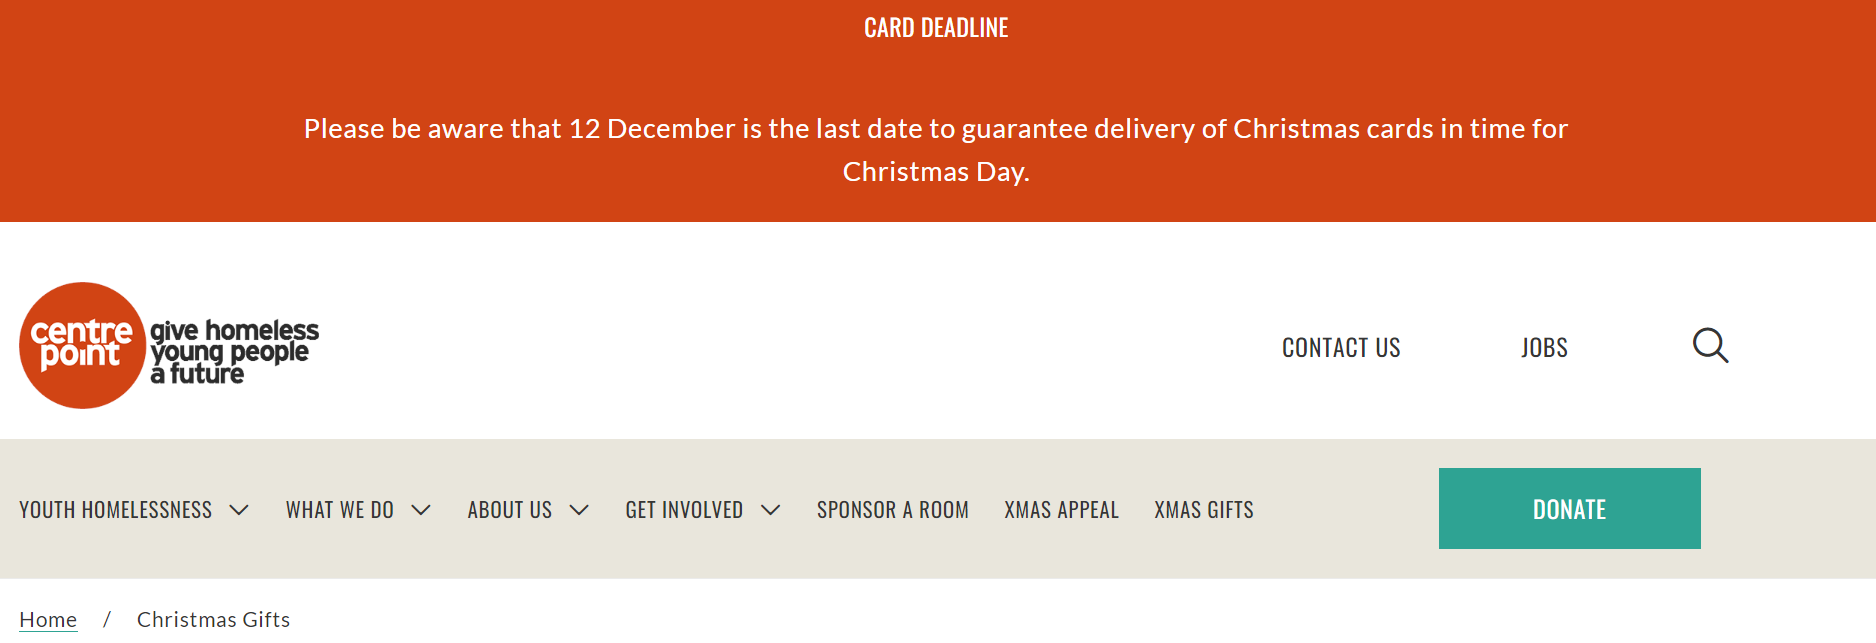This screenshot has width=1876, height=643.
Task: Click the Centrepoint orange circle logo
Action: (82, 346)
